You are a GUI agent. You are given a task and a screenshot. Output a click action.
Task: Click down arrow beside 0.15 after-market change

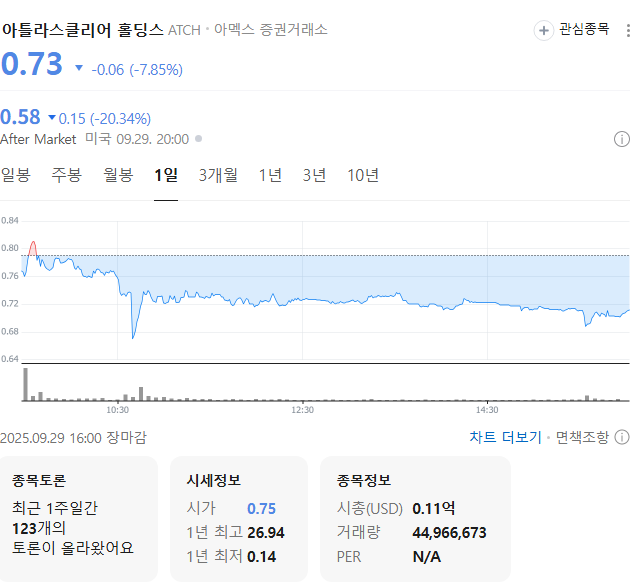(x=52, y=118)
